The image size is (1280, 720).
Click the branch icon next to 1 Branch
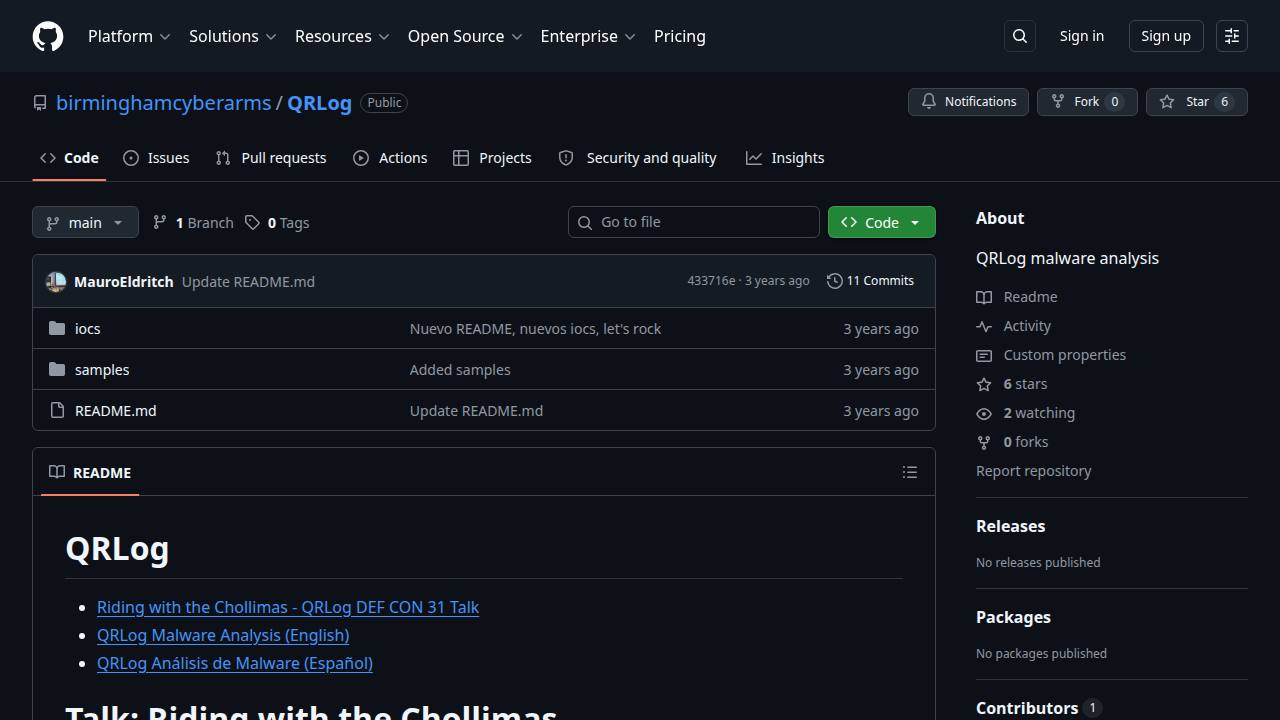click(x=160, y=222)
